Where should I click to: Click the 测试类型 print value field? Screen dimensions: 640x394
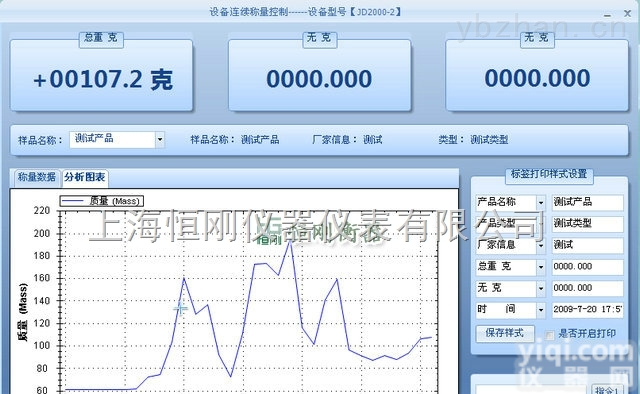coord(587,224)
